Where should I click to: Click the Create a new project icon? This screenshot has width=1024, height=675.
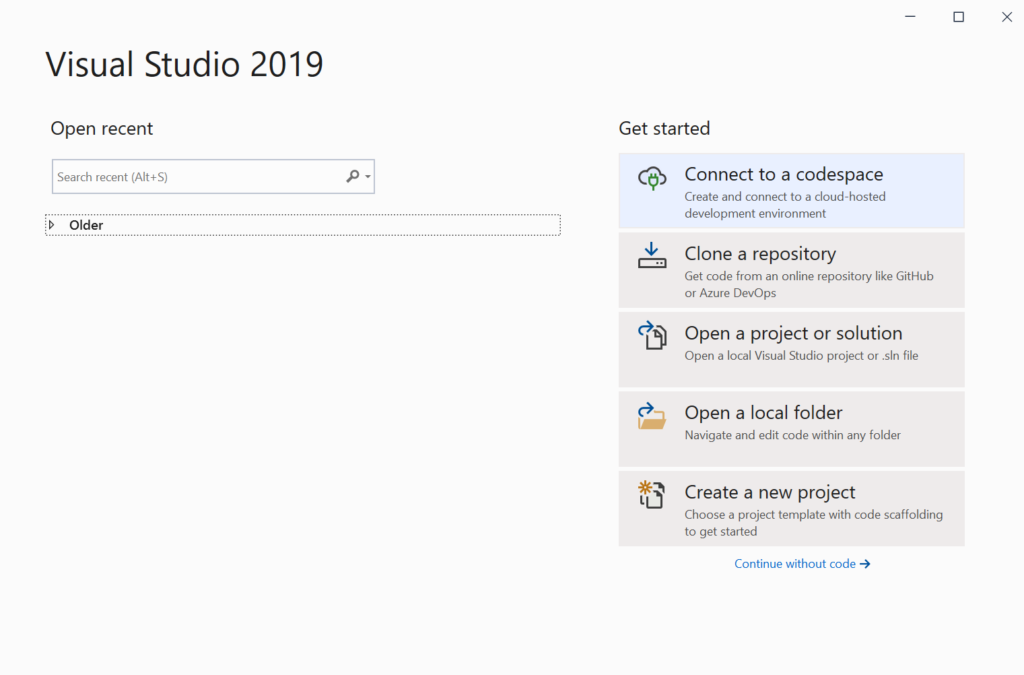[x=652, y=496]
